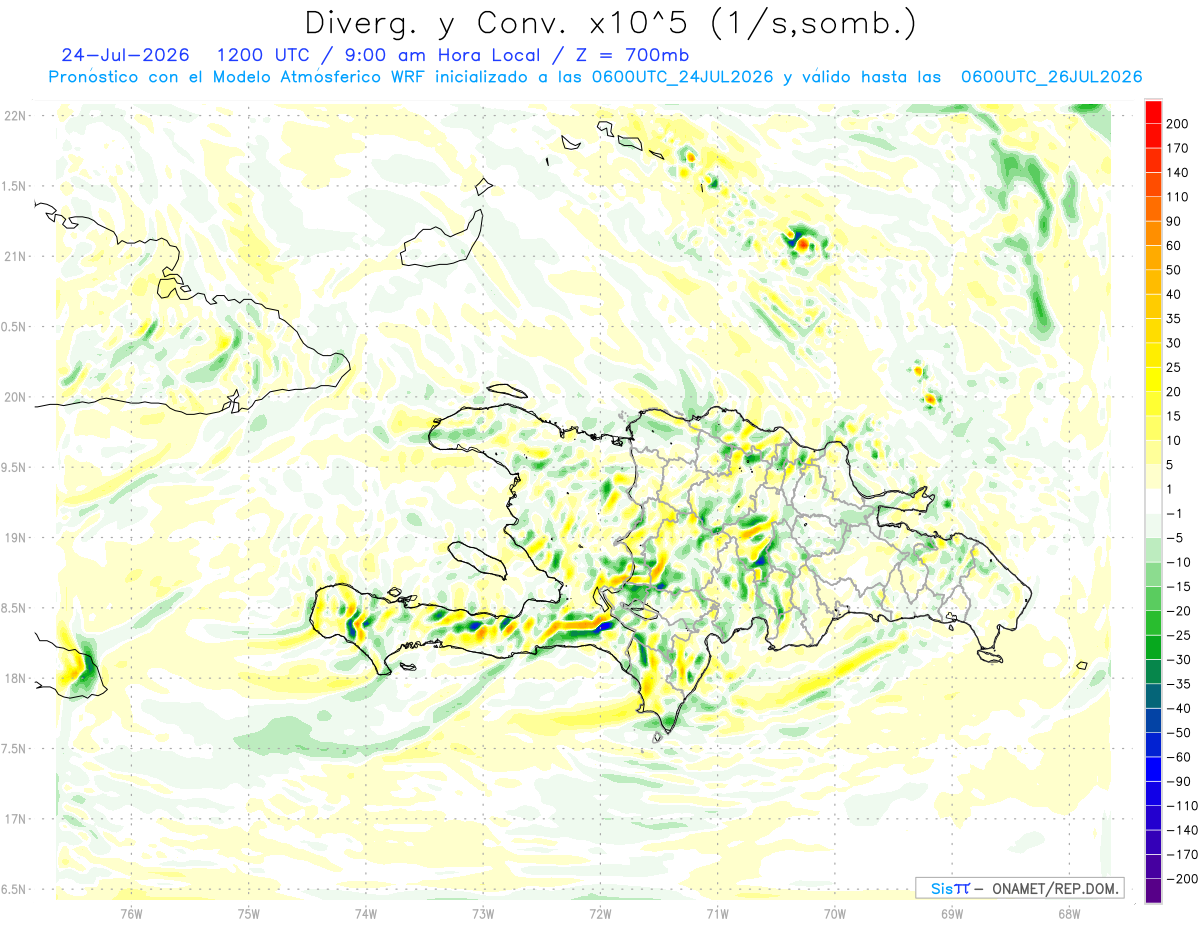This screenshot has height=927, width=1200.
Task: Click the '-20' color scale value
Action: point(1178,611)
